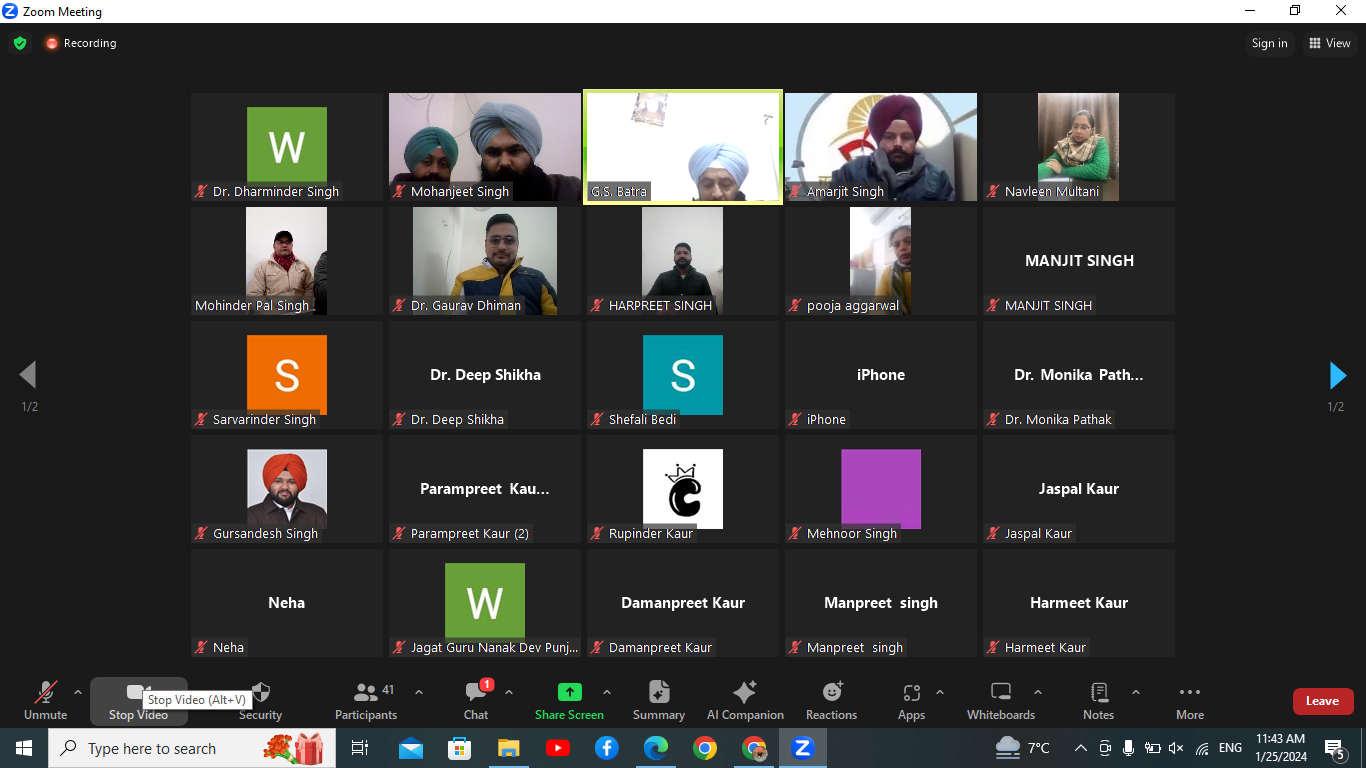
Task: Open Windows Start menu
Action: (x=23, y=748)
